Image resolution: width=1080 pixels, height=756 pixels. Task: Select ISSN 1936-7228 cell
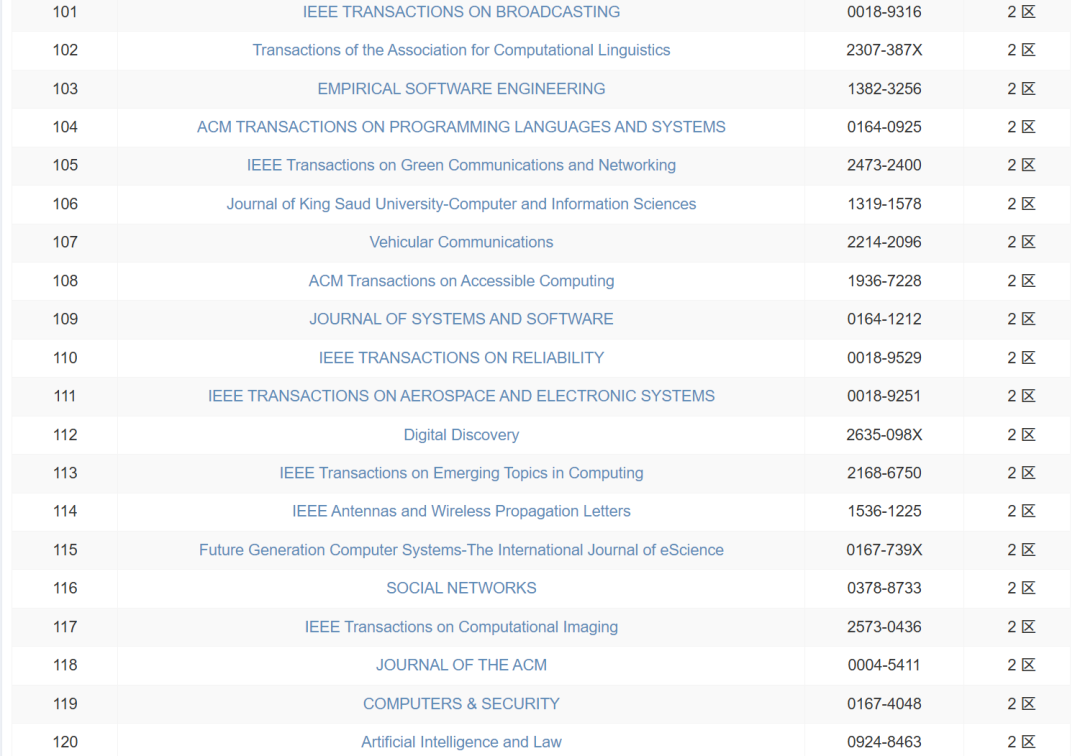click(x=884, y=281)
